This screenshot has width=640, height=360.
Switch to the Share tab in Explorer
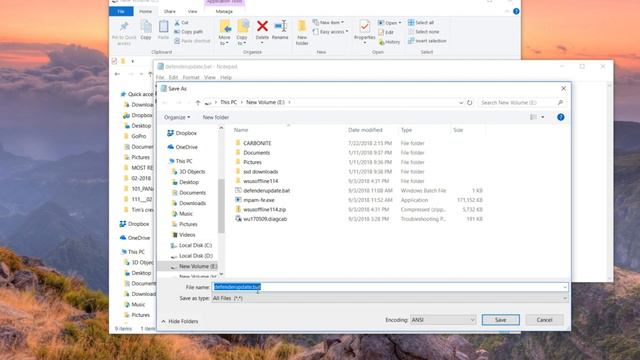click(169, 11)
